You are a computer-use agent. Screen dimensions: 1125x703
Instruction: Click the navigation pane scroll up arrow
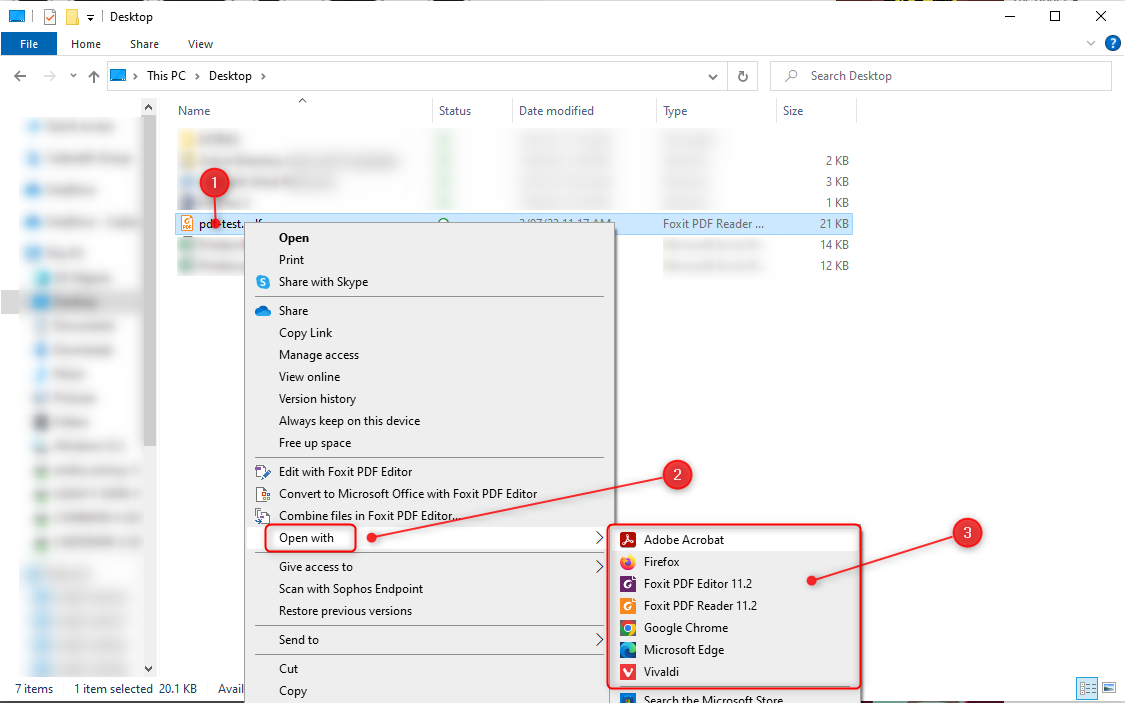[149, 108]
